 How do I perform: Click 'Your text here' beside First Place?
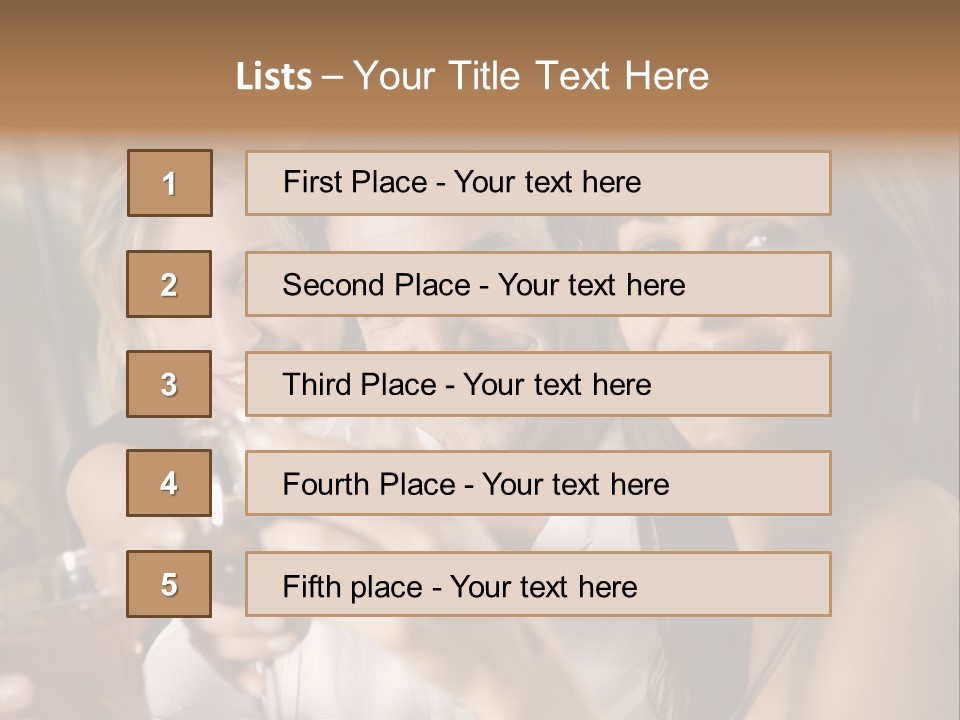(547, 182)
